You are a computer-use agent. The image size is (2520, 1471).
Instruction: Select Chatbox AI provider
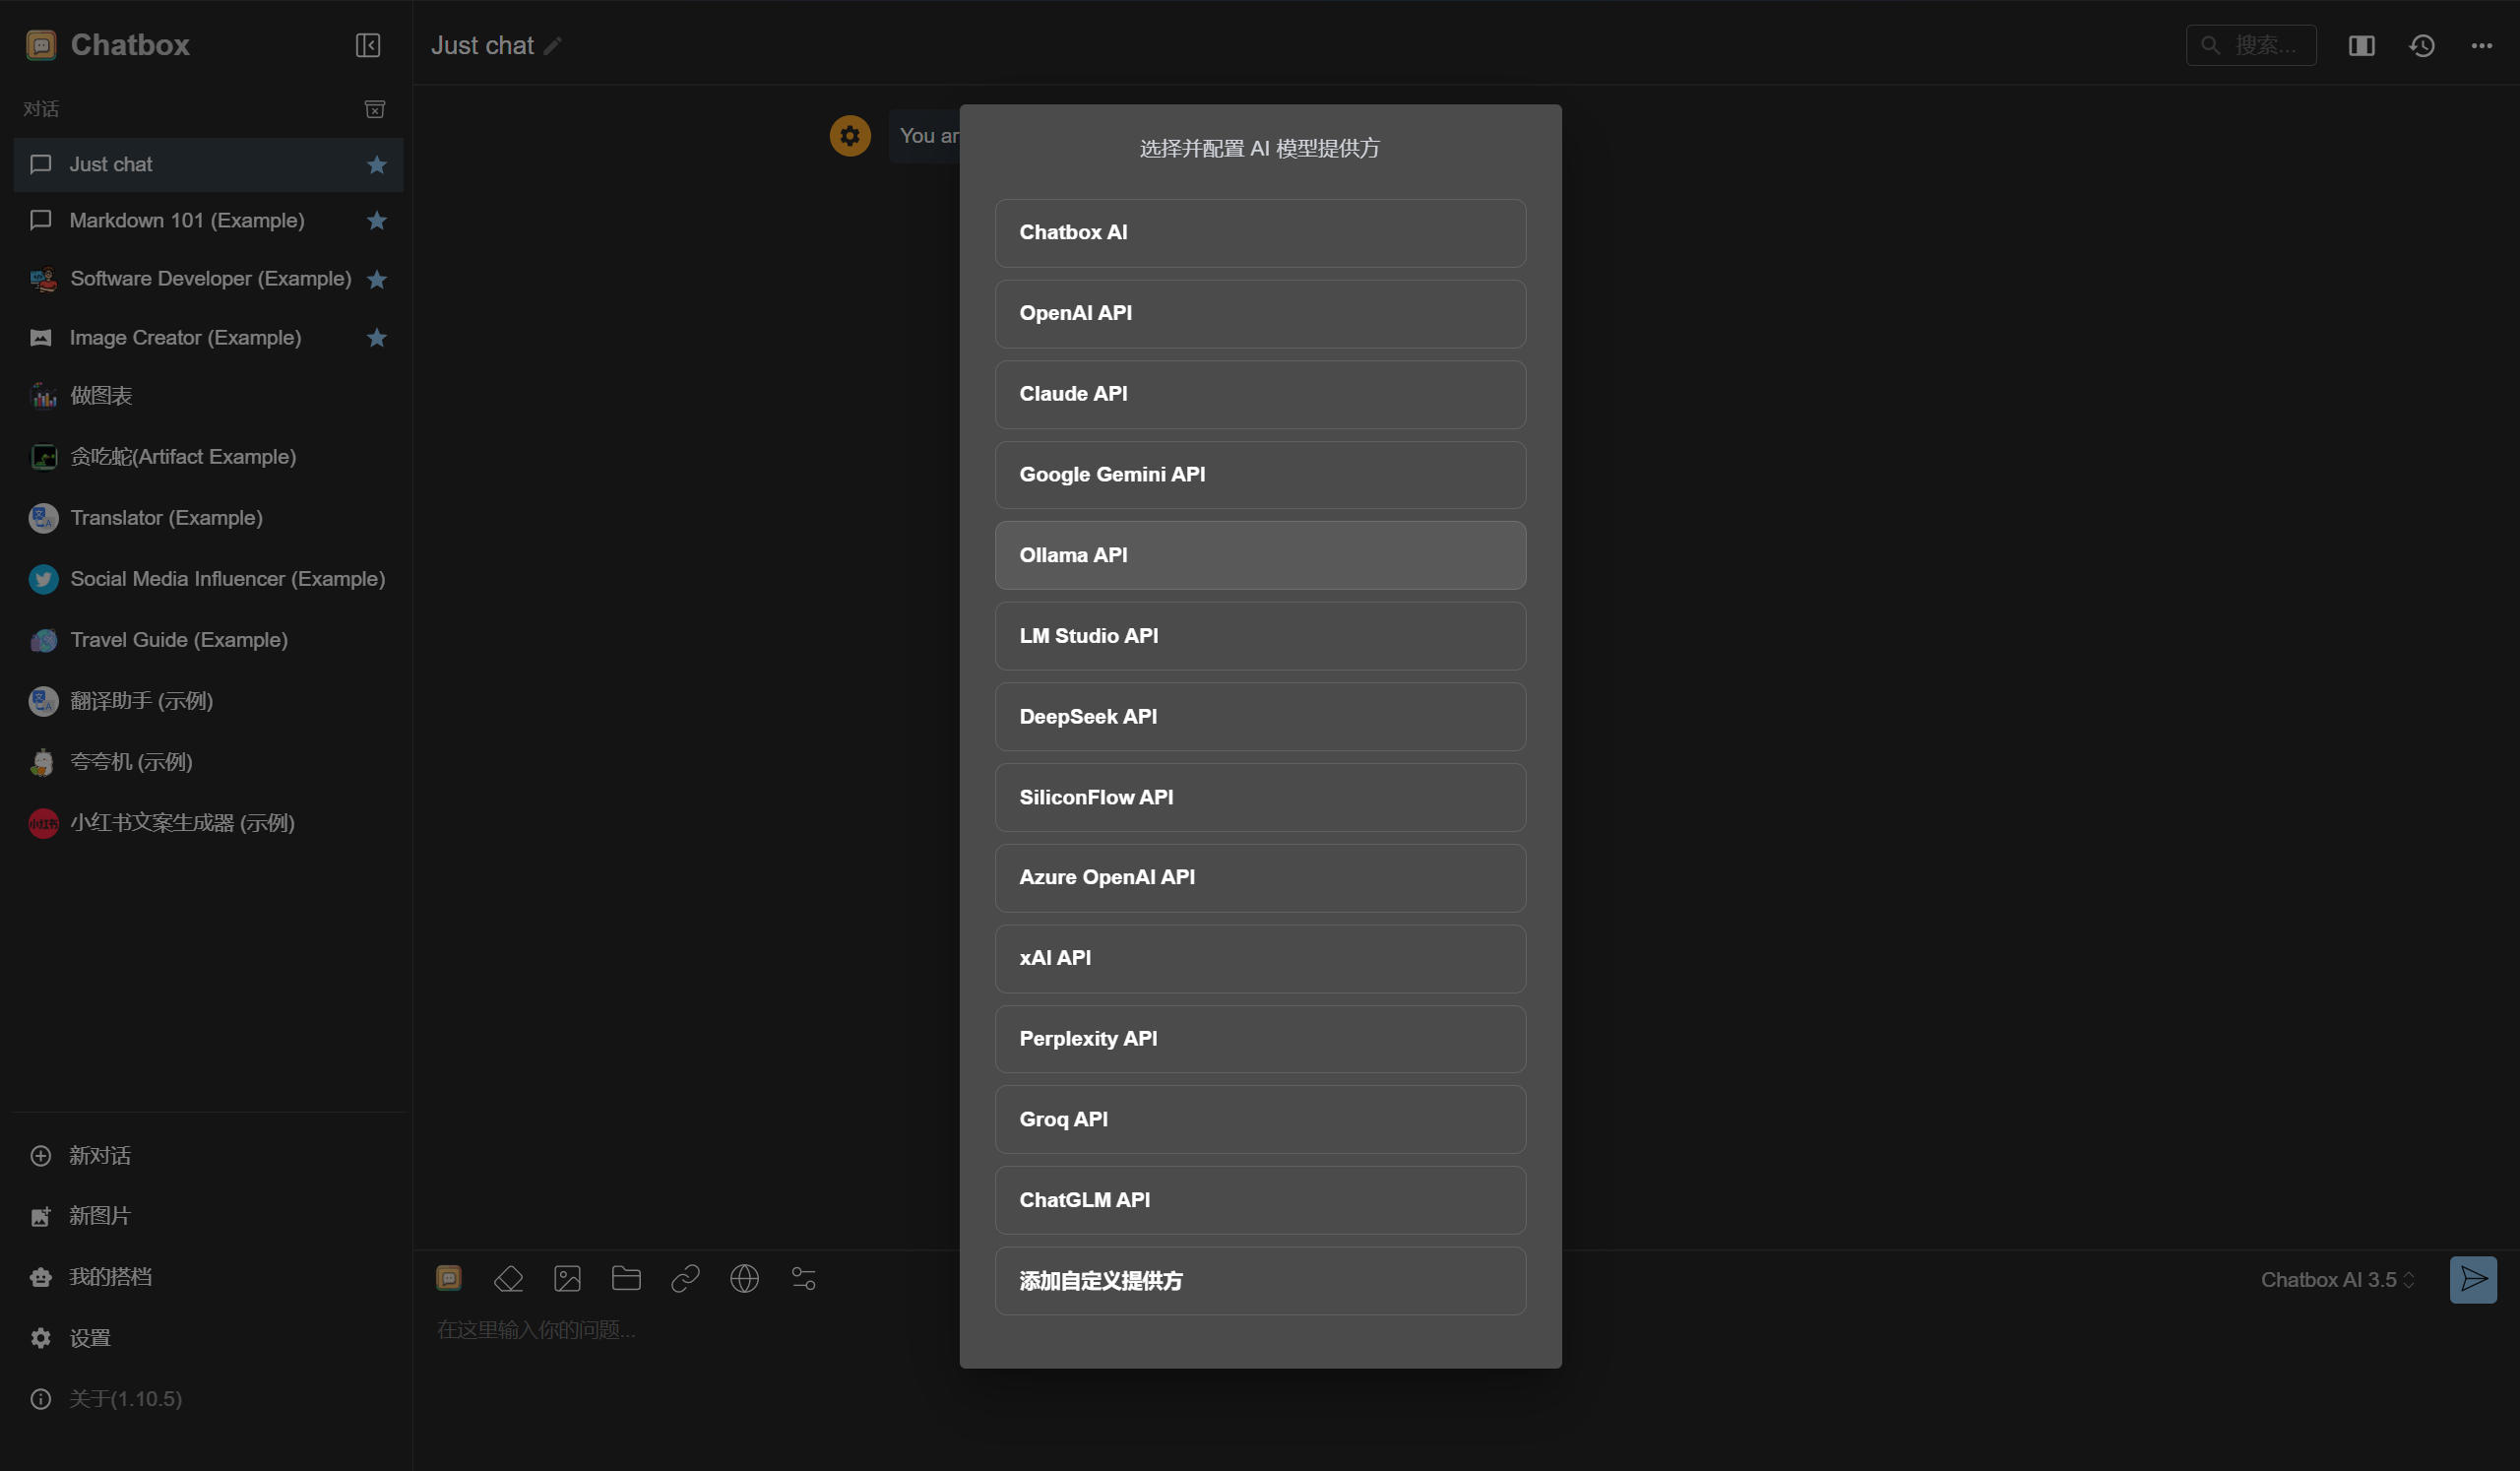tap(1260, 233)
